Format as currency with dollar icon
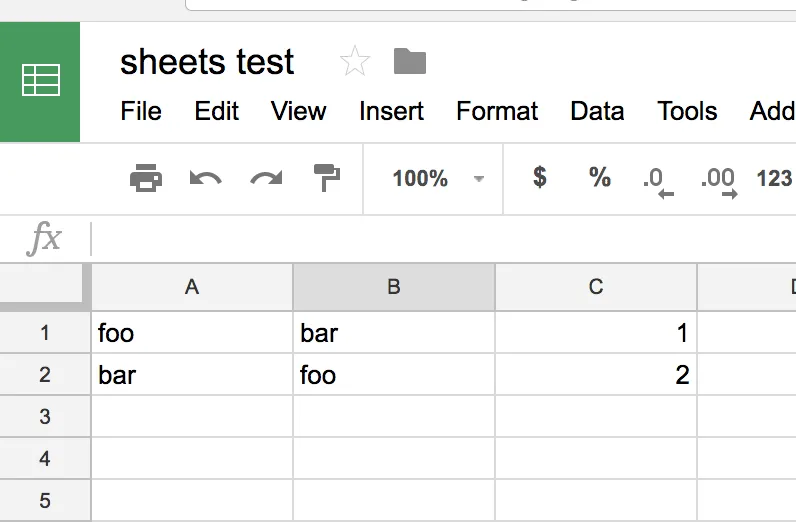796x522 pixels. [x=540, y=178]
